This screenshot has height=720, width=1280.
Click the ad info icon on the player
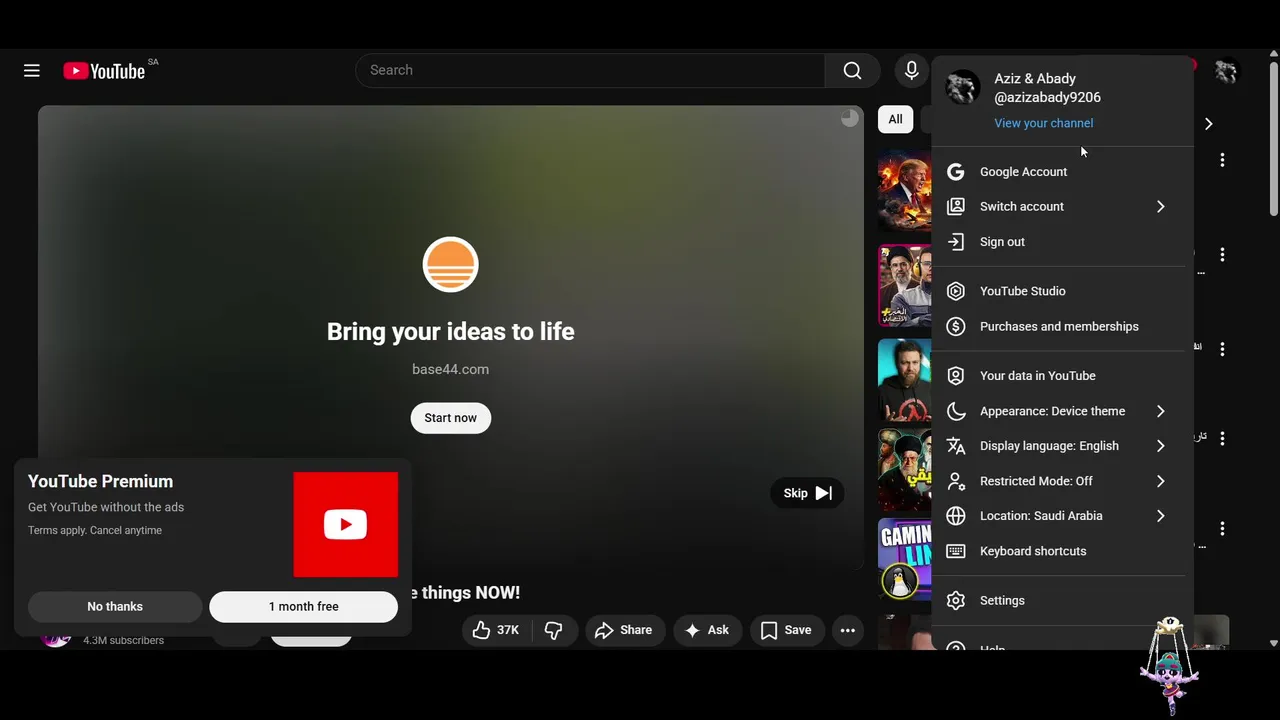(x=849, y=118)
